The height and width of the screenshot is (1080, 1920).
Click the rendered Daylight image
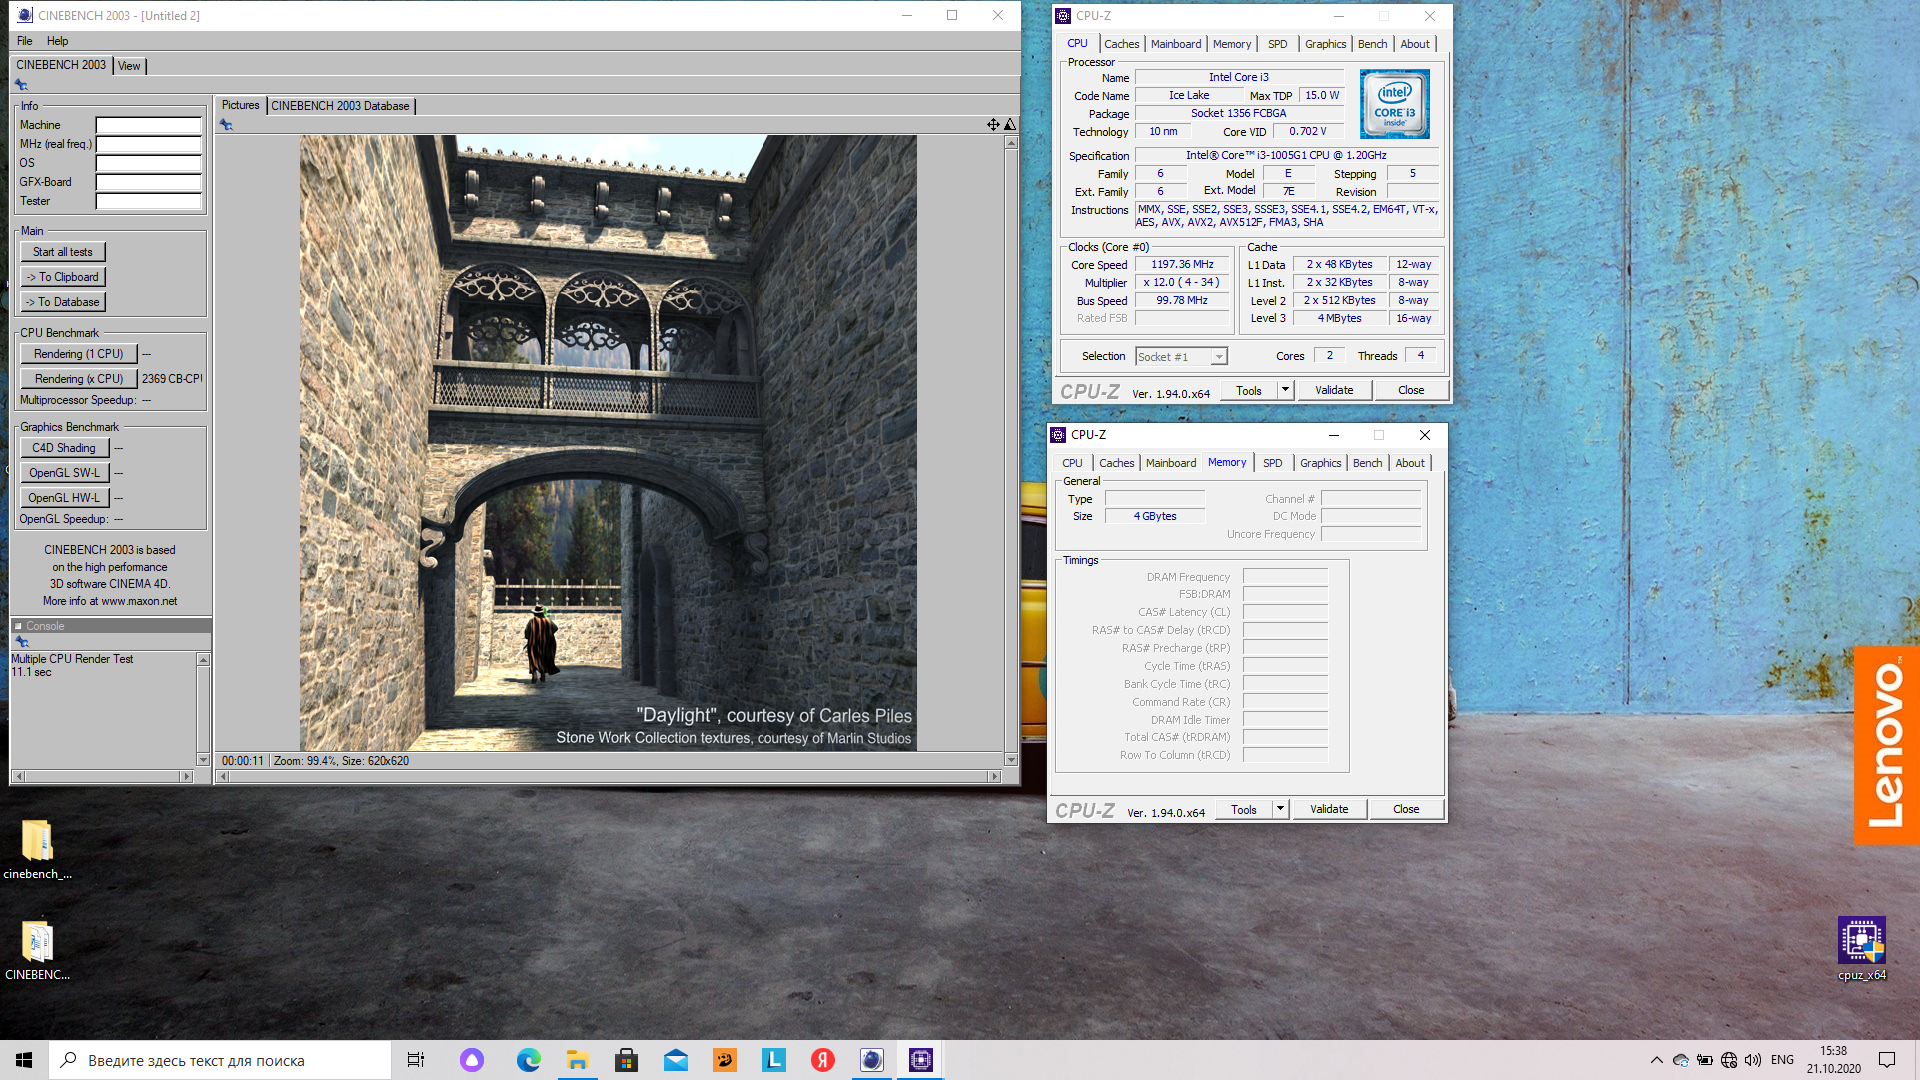(x=608, y=443)
